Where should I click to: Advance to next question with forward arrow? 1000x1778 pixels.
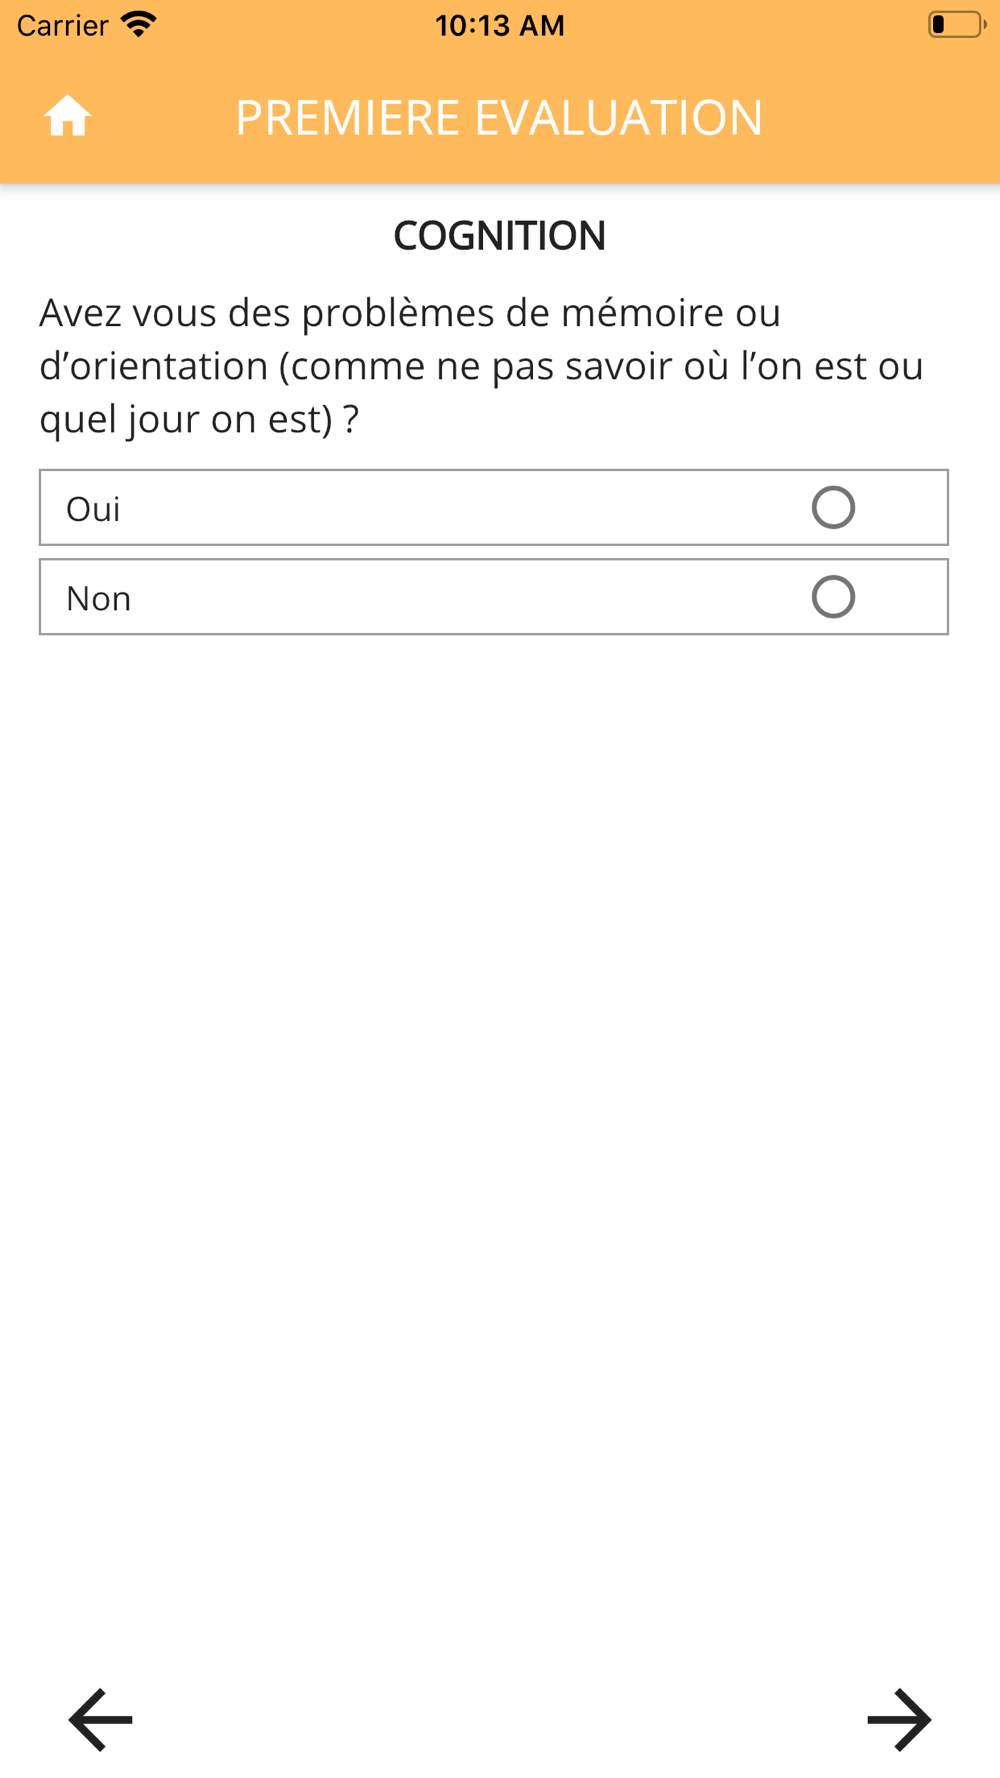899,1719
